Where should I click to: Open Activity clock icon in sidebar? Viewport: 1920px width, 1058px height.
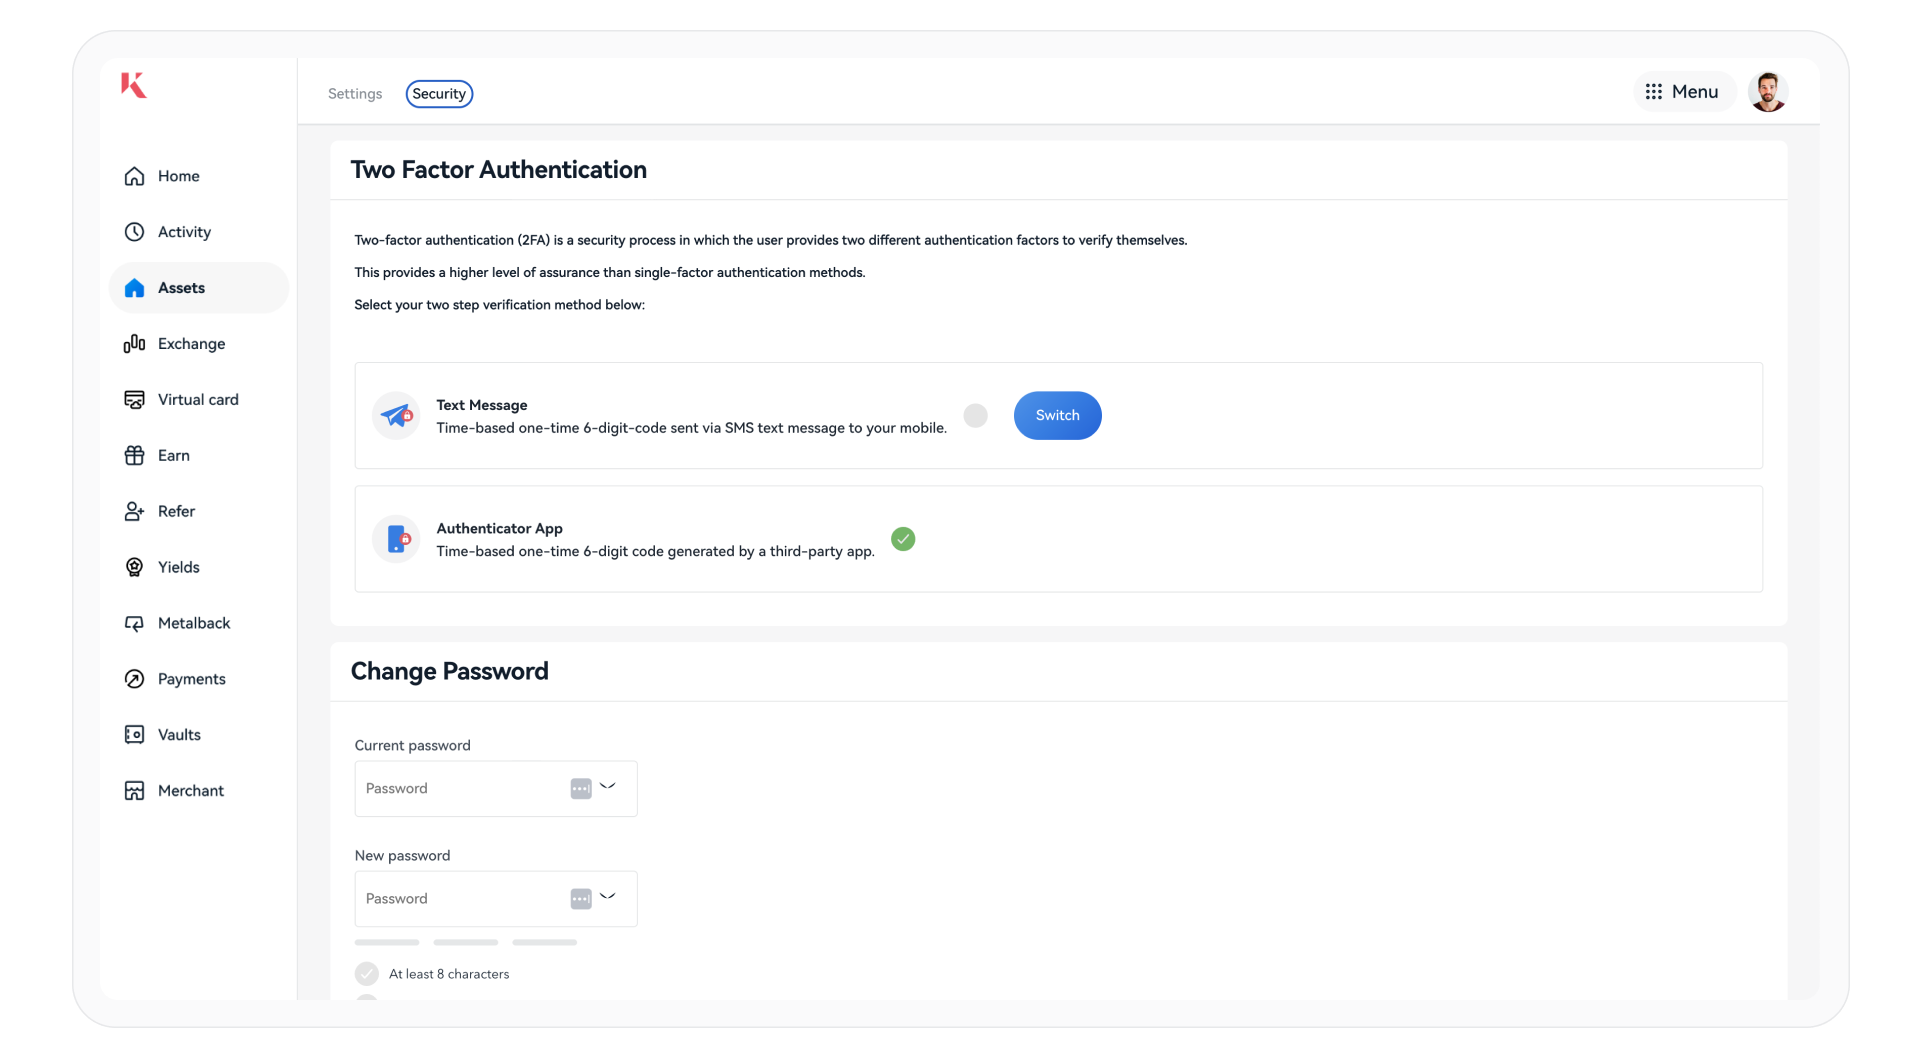pyautogui.click(x=134, y=232)
